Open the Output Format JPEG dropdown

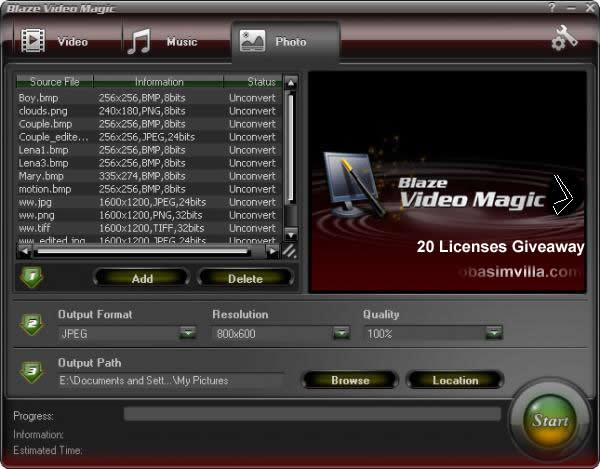[187, 333]
